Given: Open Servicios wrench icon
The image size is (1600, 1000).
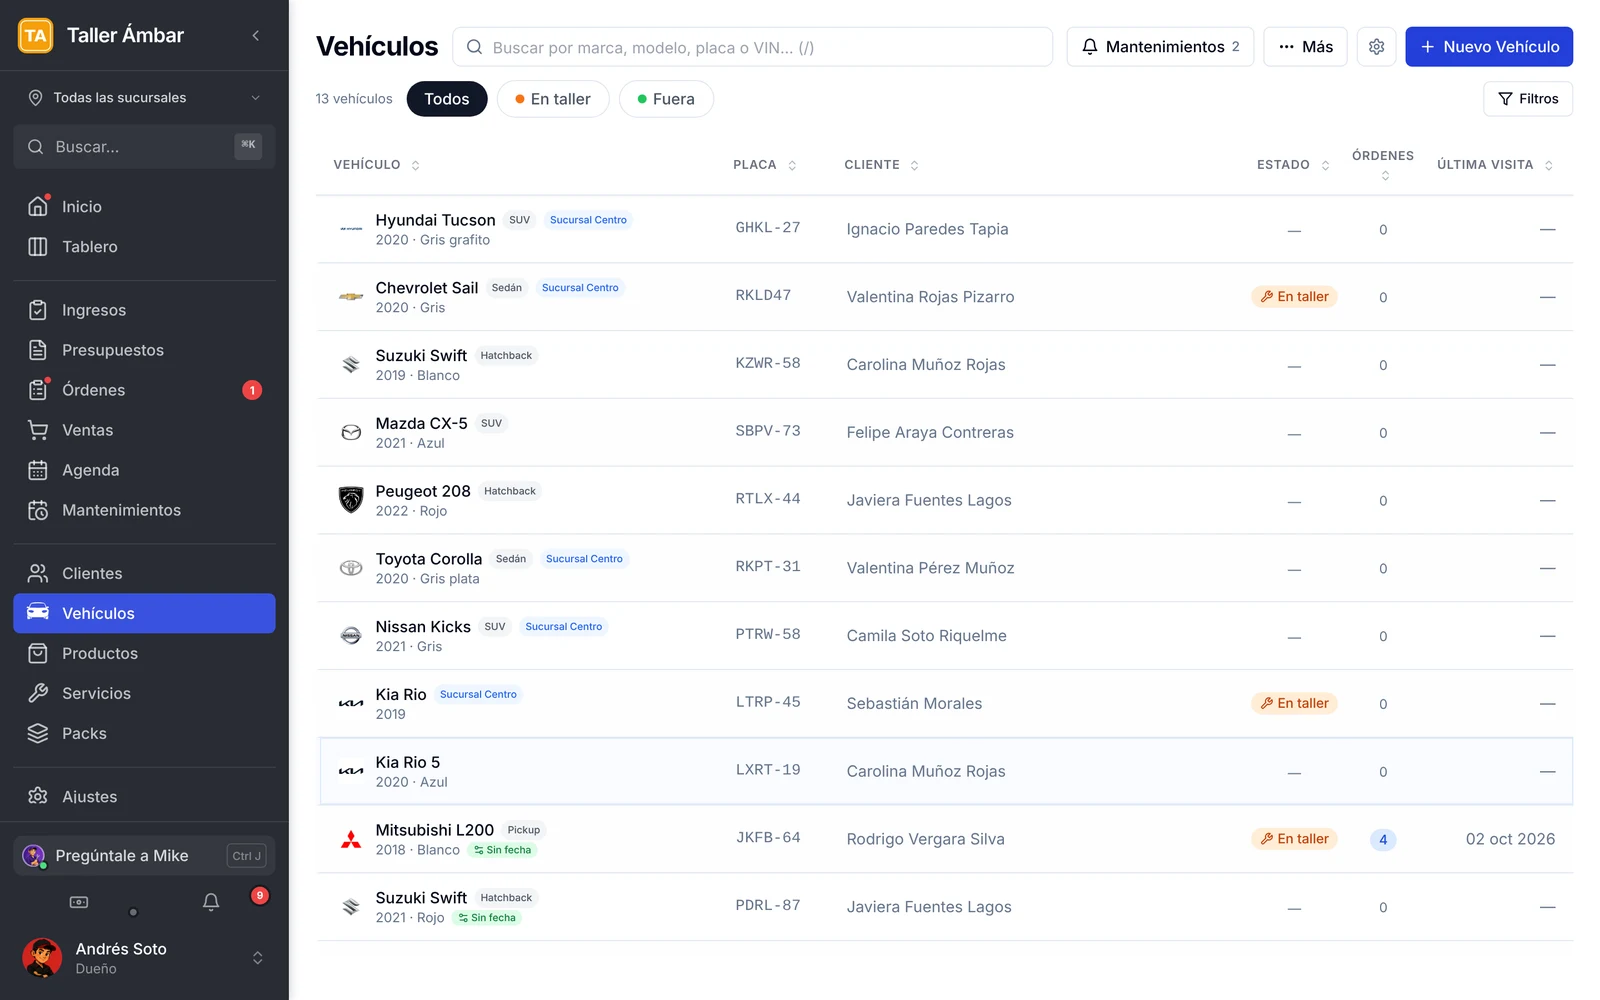Looking at the screenshot, I should point(38,693).
